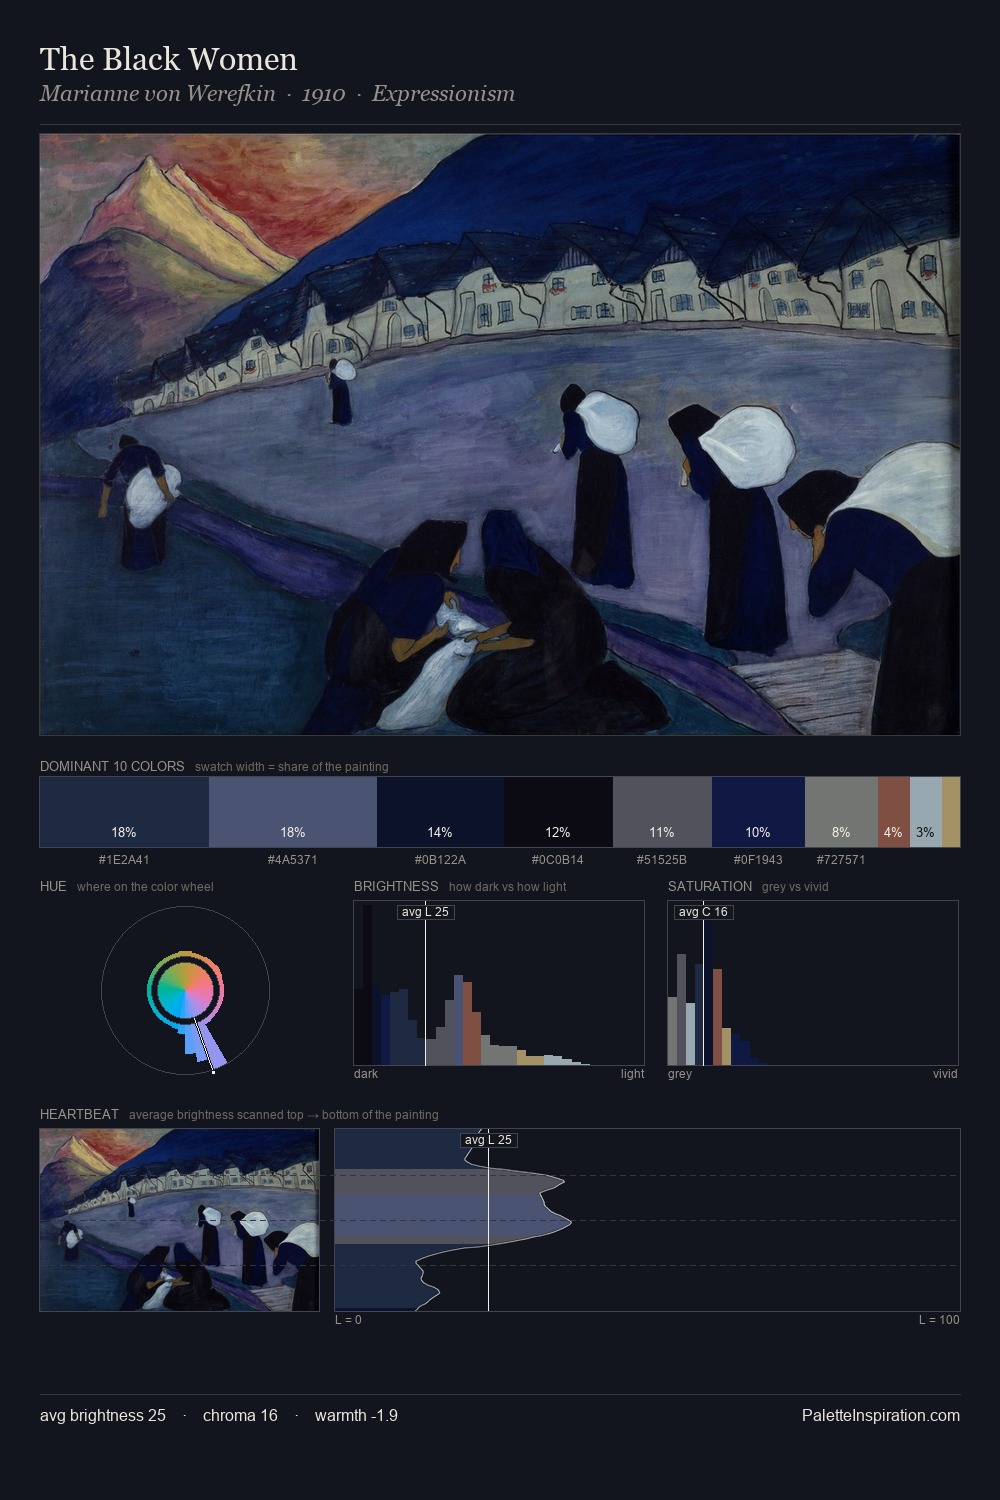Click the 'light' brightness axis label
Screen dimensions: 1000x1500
[633, 1073]
